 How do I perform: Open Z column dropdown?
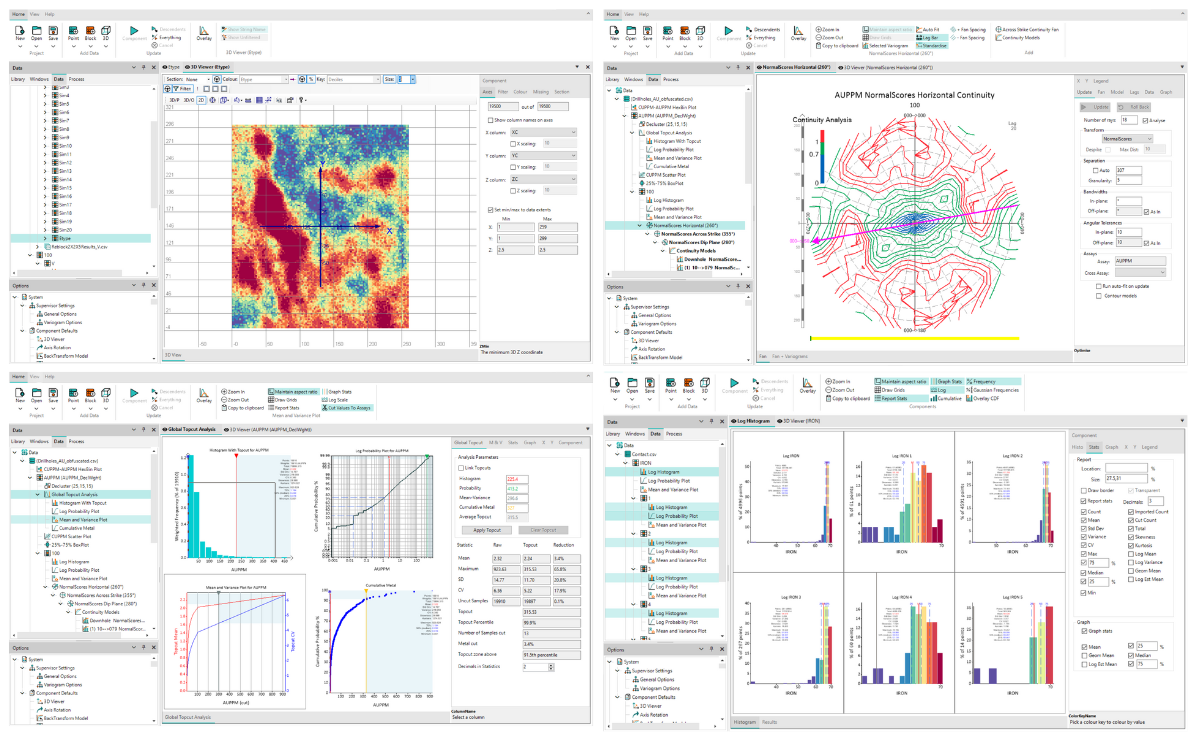[x=543, y=180]
